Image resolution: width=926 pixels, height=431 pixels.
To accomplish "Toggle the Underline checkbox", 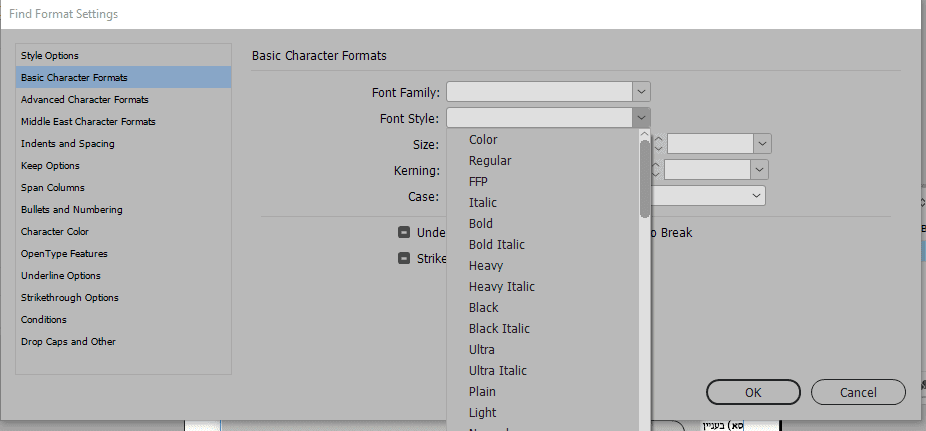I will click(x=404, y=232).
